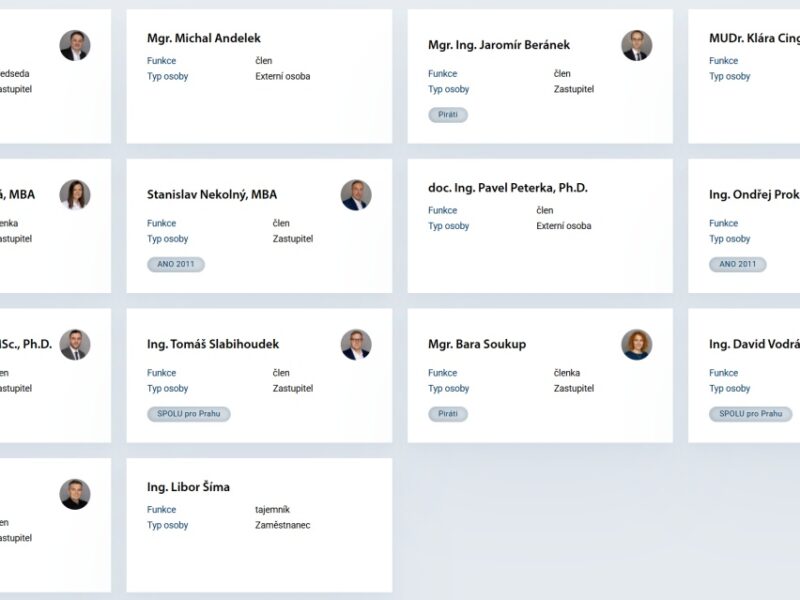Viewport: 800px width, 600px height.
Task: Open Mgr. Ing. Jaromír Beránek's profile
Action: pos(498,45)
